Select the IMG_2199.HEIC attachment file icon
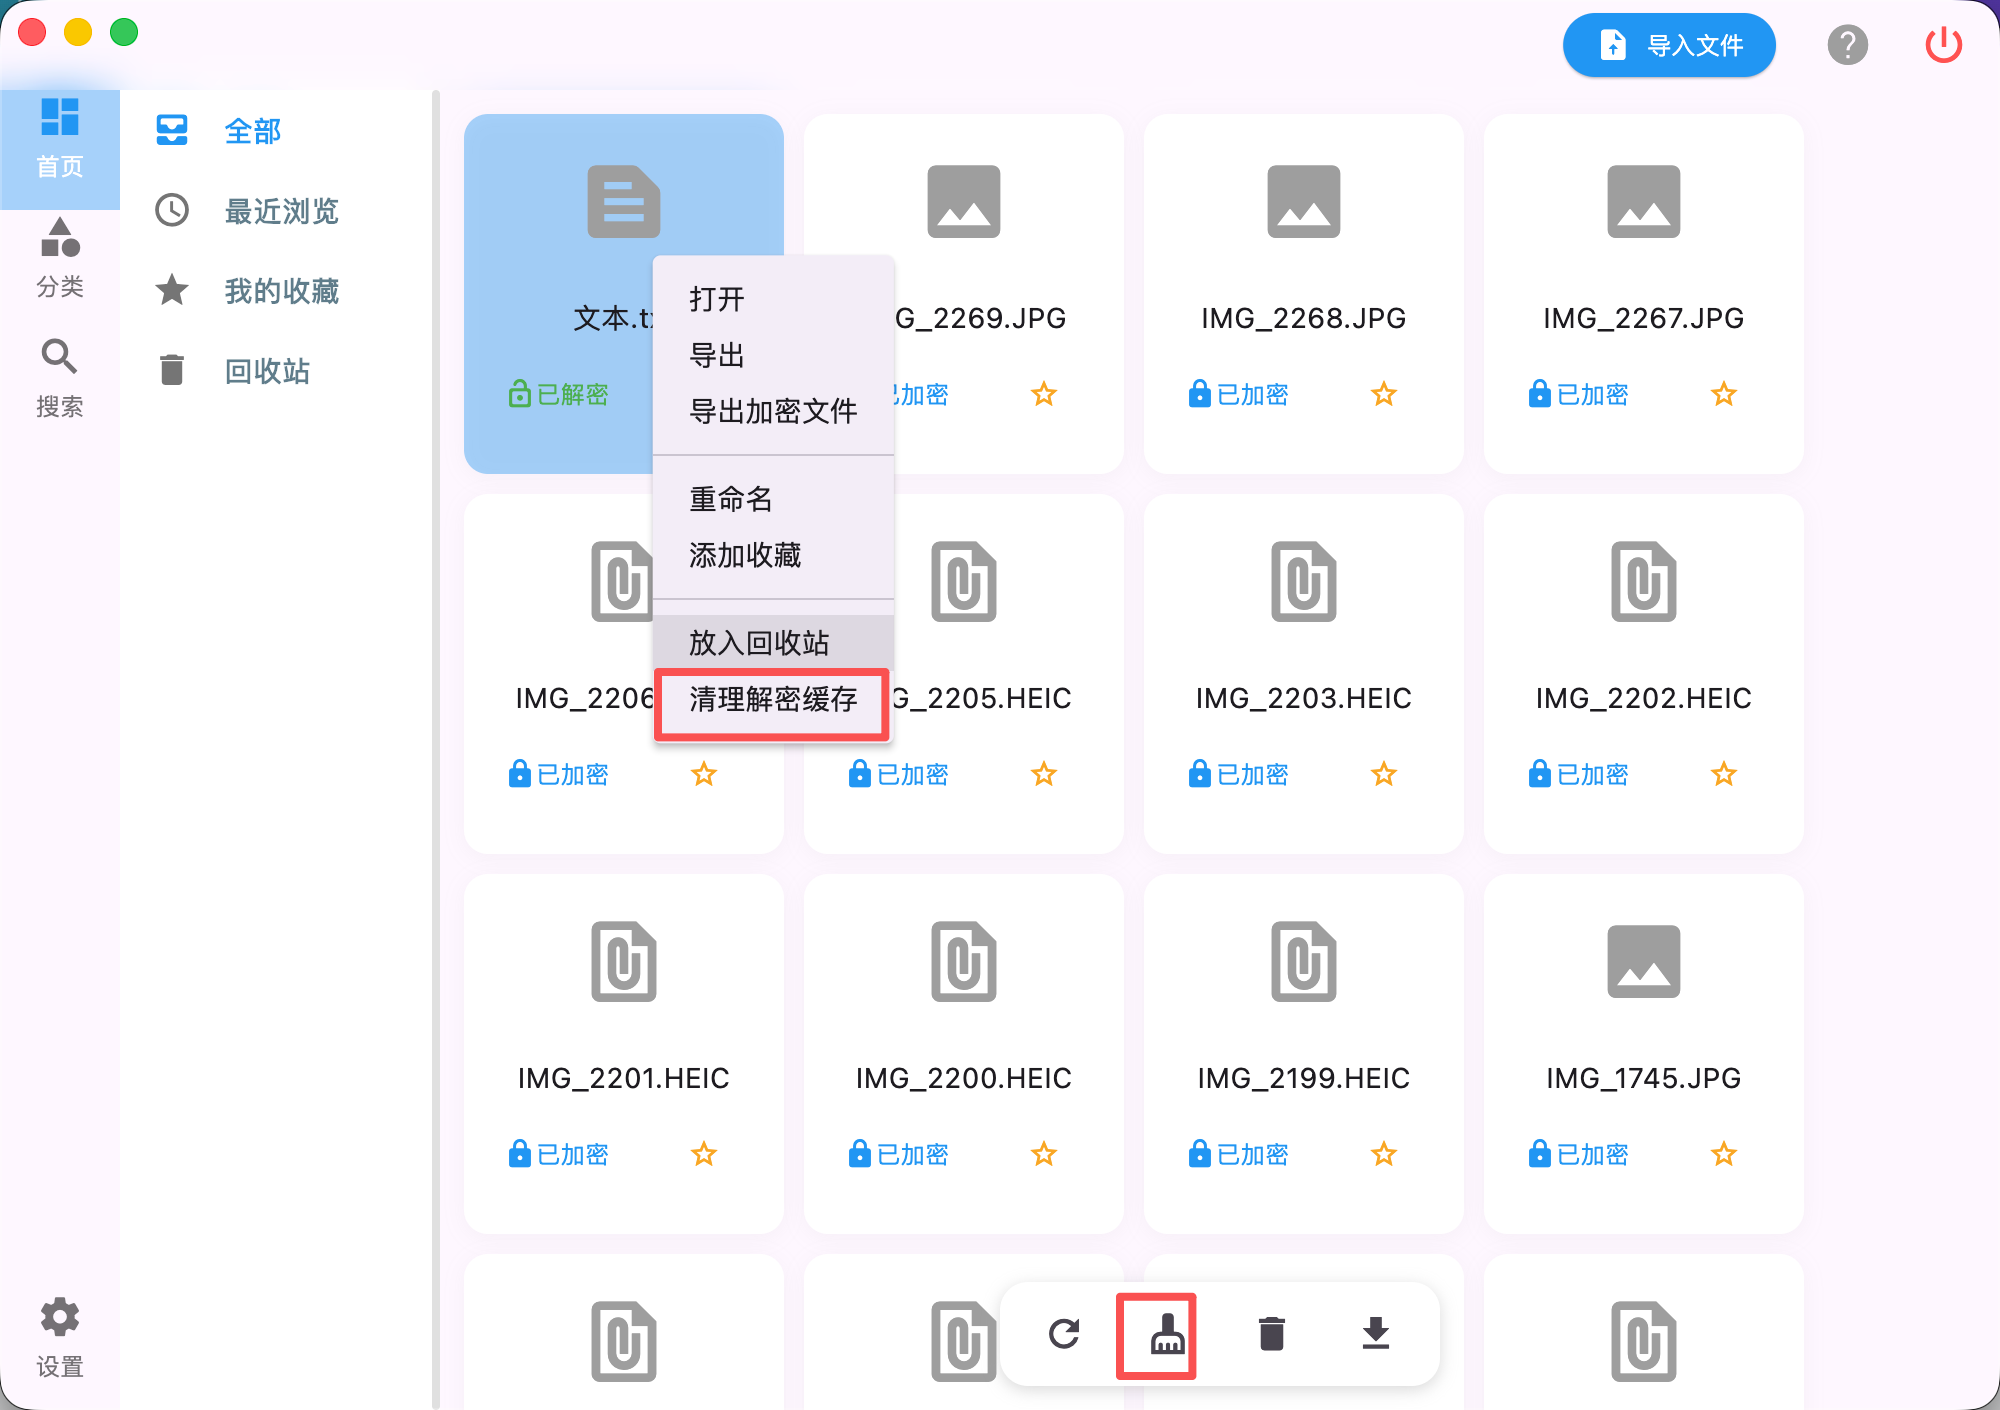Screen dimensions: 2000x1410 click(x=1304, y=962)
